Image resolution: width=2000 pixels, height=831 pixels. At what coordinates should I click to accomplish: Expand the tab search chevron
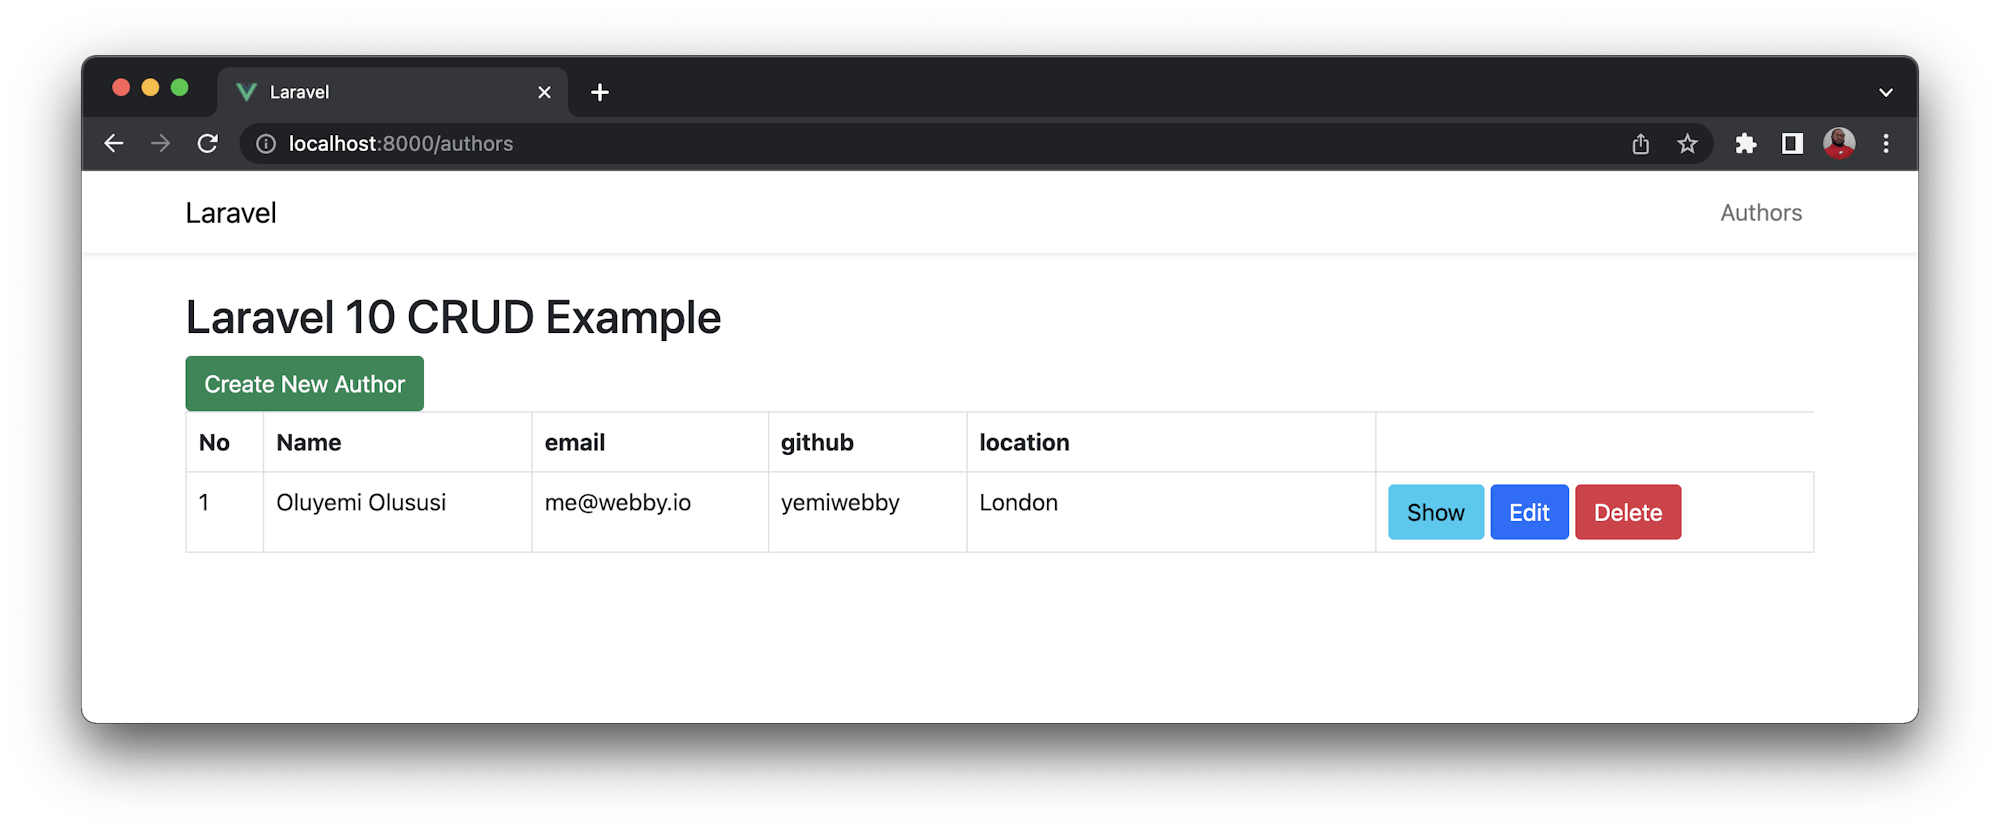pos(1885,92)
